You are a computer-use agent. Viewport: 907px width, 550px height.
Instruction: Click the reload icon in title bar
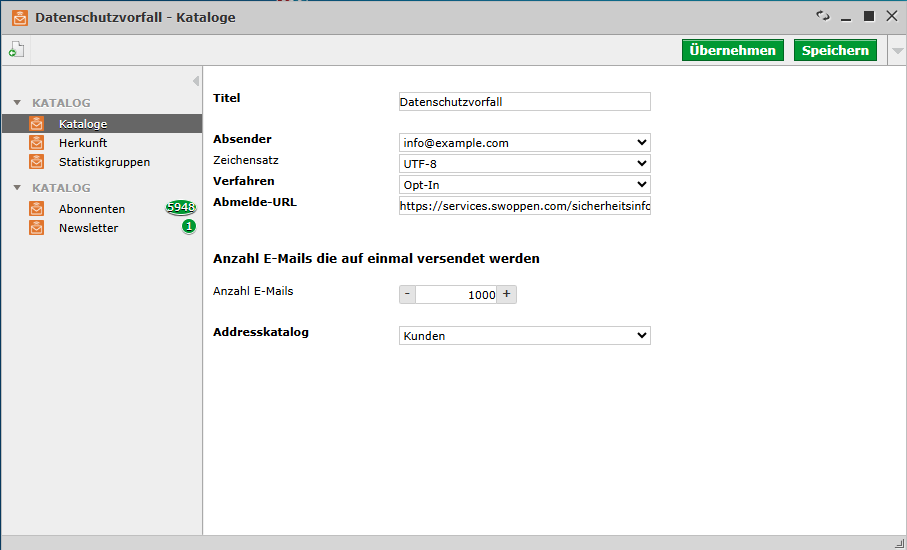pos(823,16)
